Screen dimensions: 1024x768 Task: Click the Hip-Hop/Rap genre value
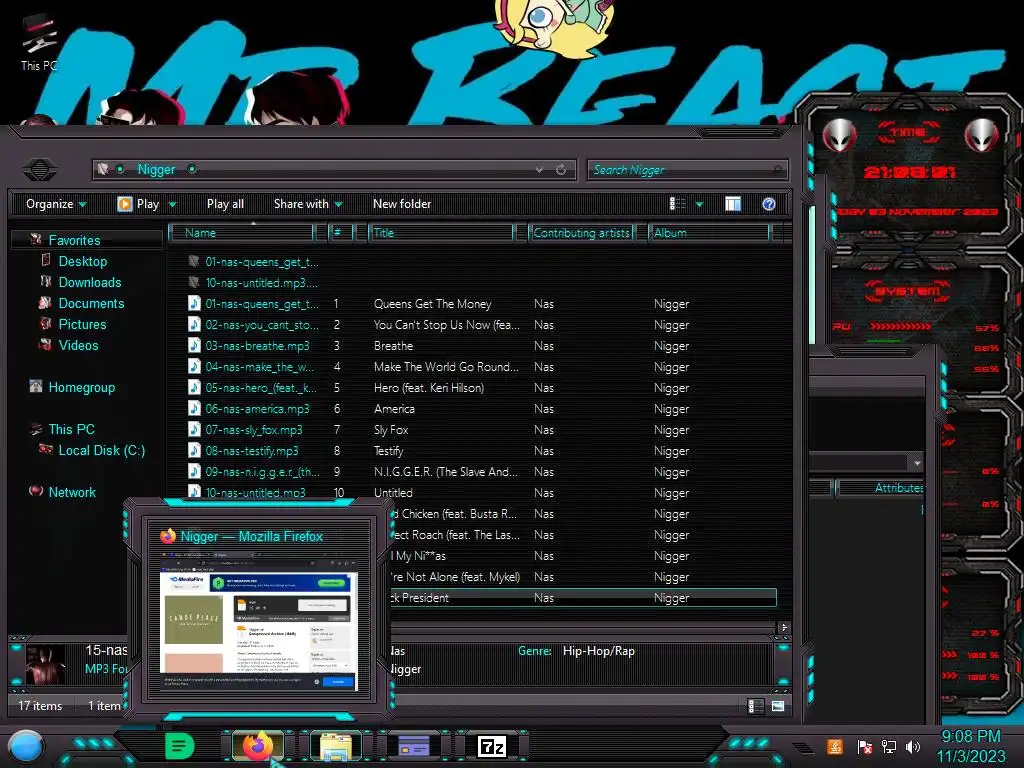(599, 651)
